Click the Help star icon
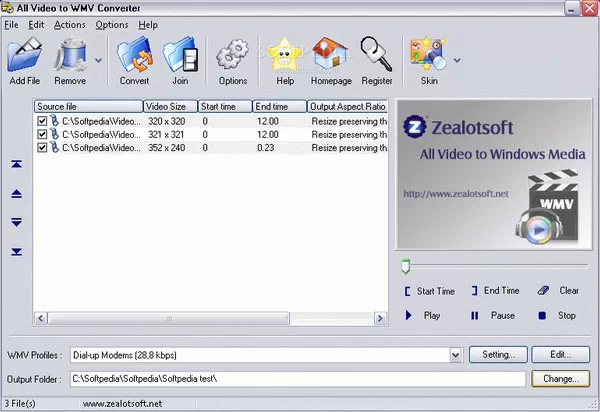 [x=285, y=54]
